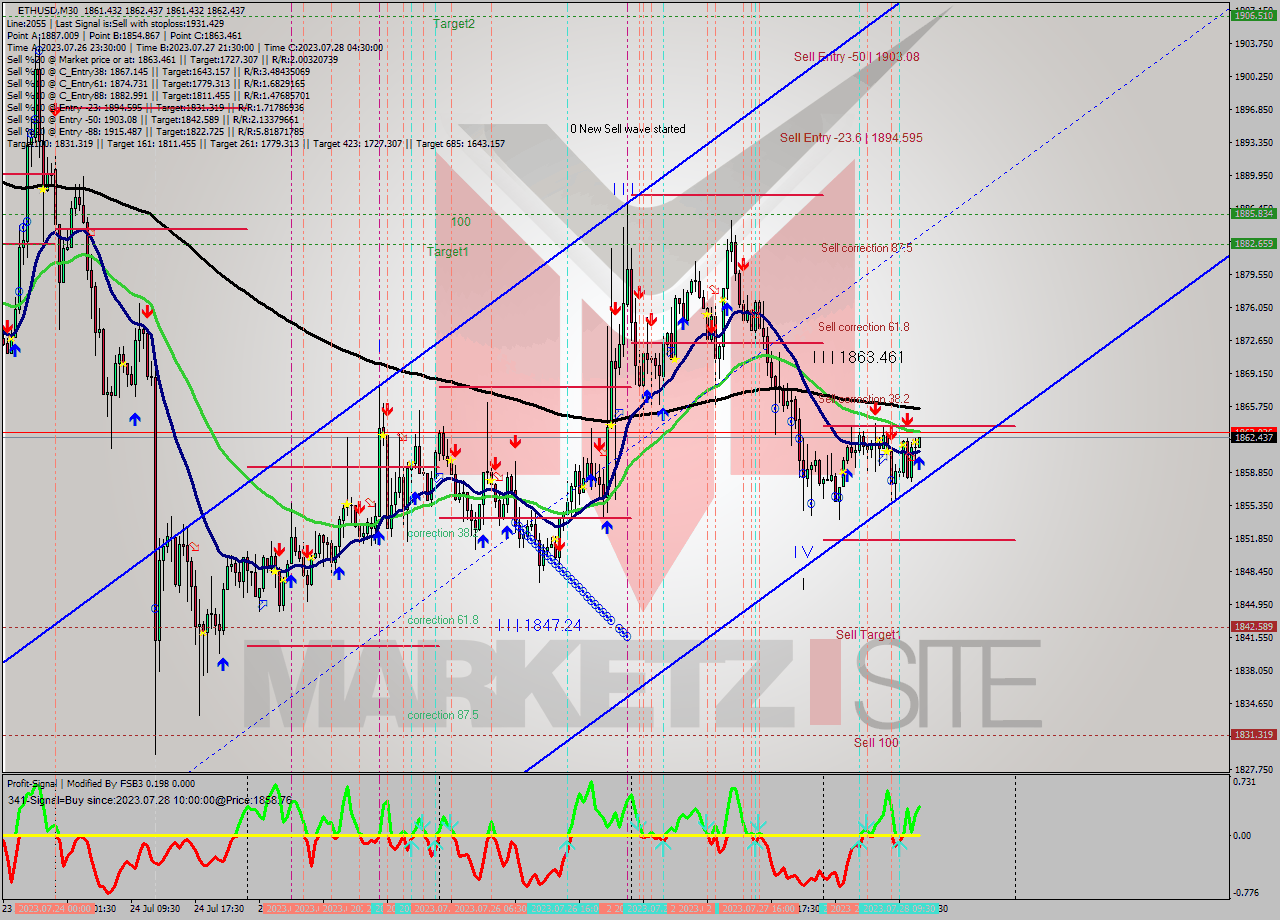Click 'Sell Entry -50 | 1903.08' label

pos(856,57)
